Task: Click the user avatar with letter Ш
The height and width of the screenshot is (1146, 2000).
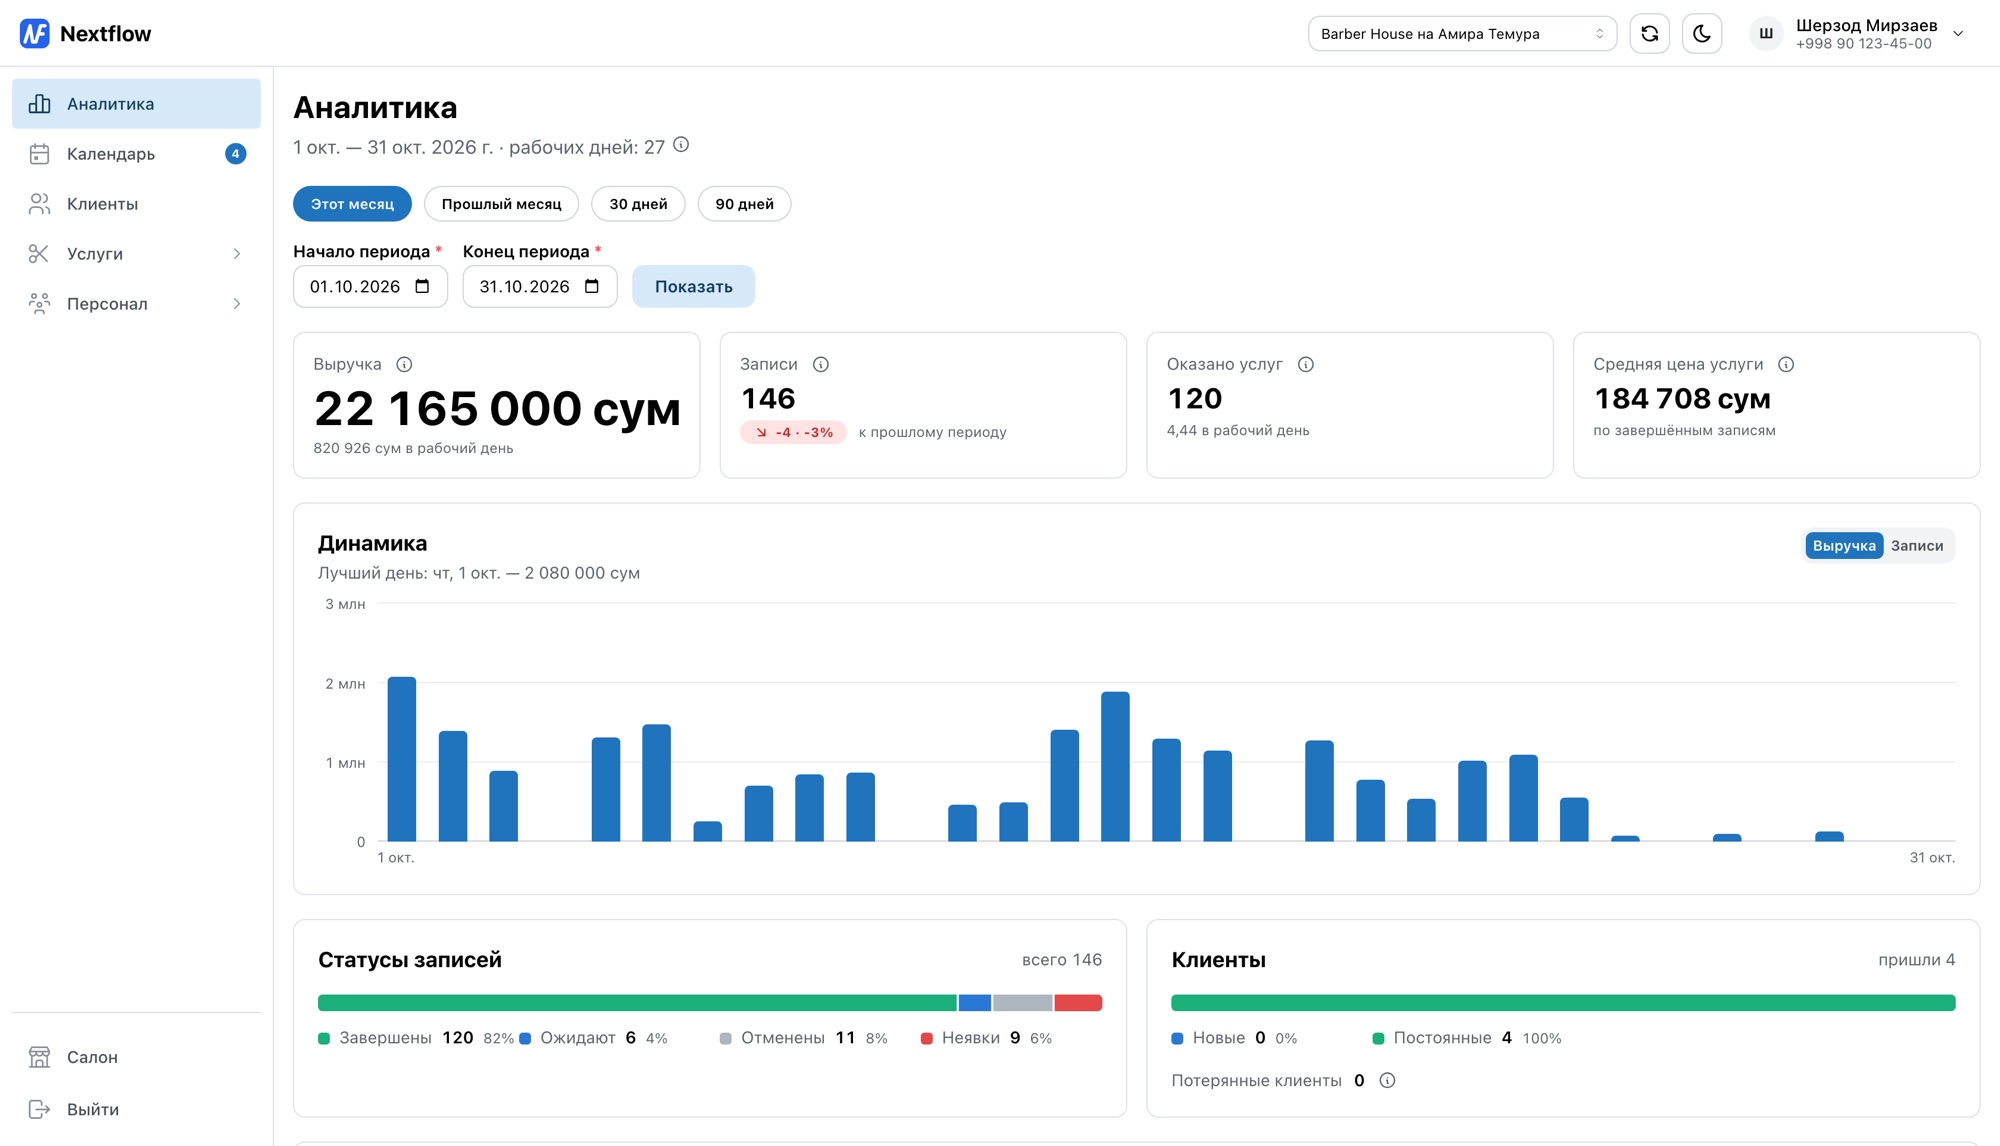Action: pos(1766,34)
